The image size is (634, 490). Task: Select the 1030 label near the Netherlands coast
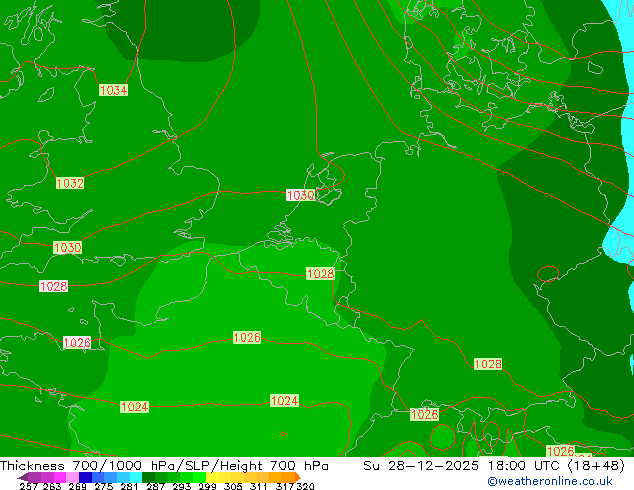(x=300, y=195)
